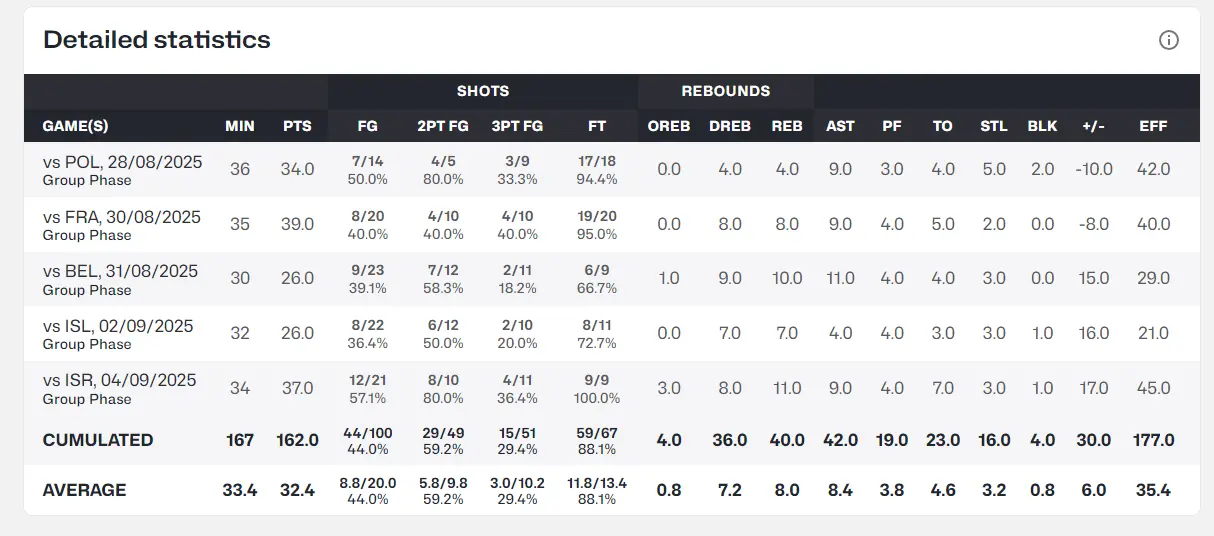Click the 3PT FG column header

(517, 126)
